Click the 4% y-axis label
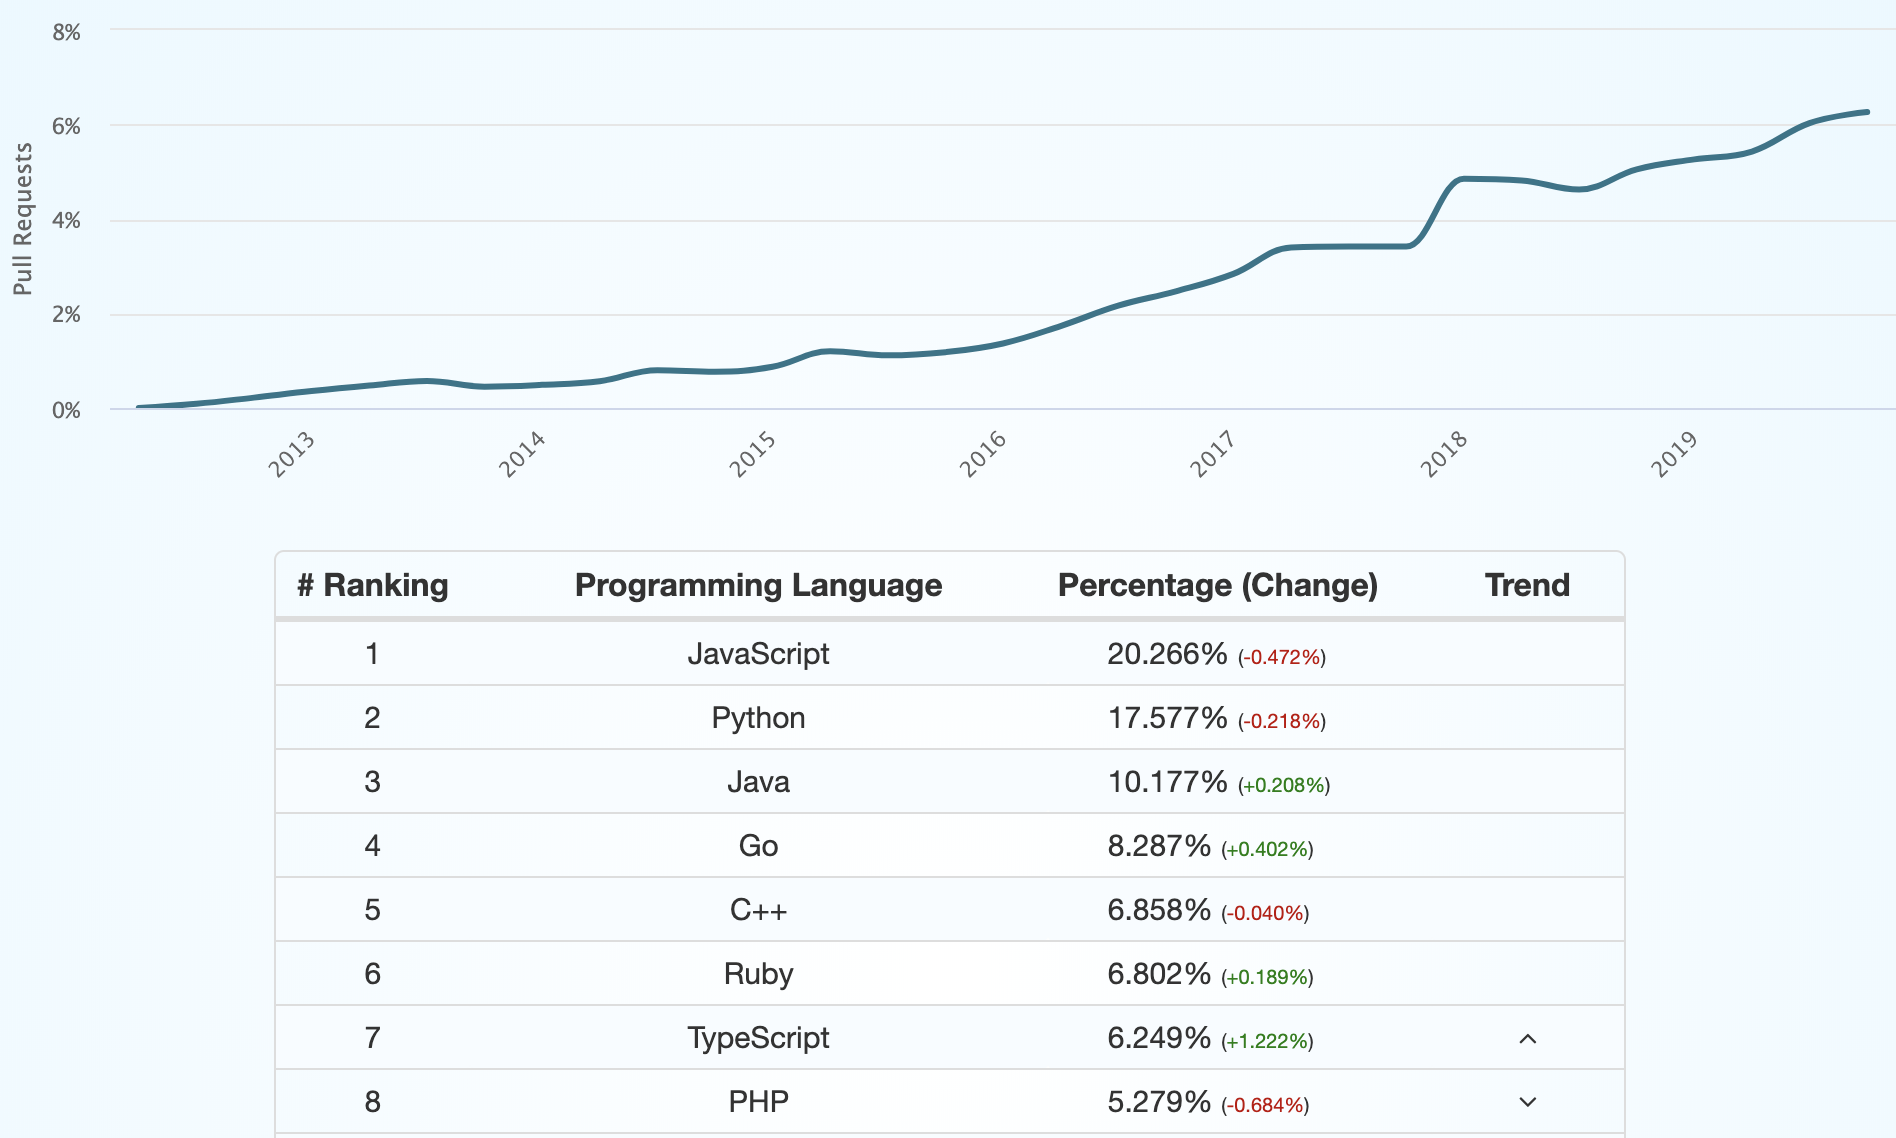Screen dimensions: 1896x1138 tap(66, 220)
